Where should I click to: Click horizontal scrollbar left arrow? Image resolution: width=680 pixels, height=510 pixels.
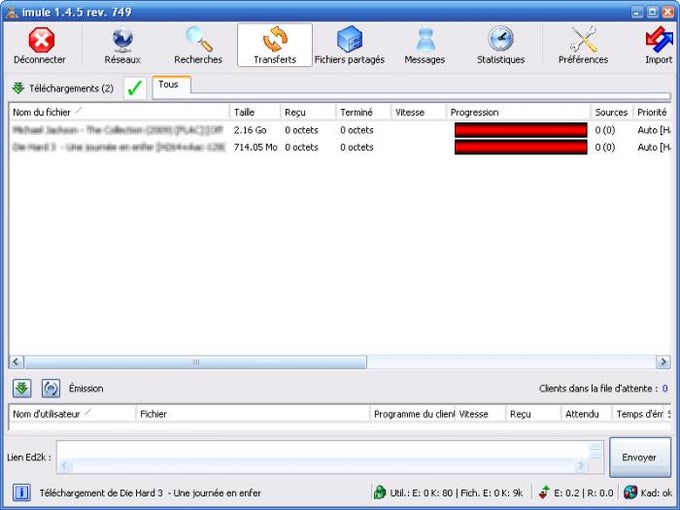(16, 362)
